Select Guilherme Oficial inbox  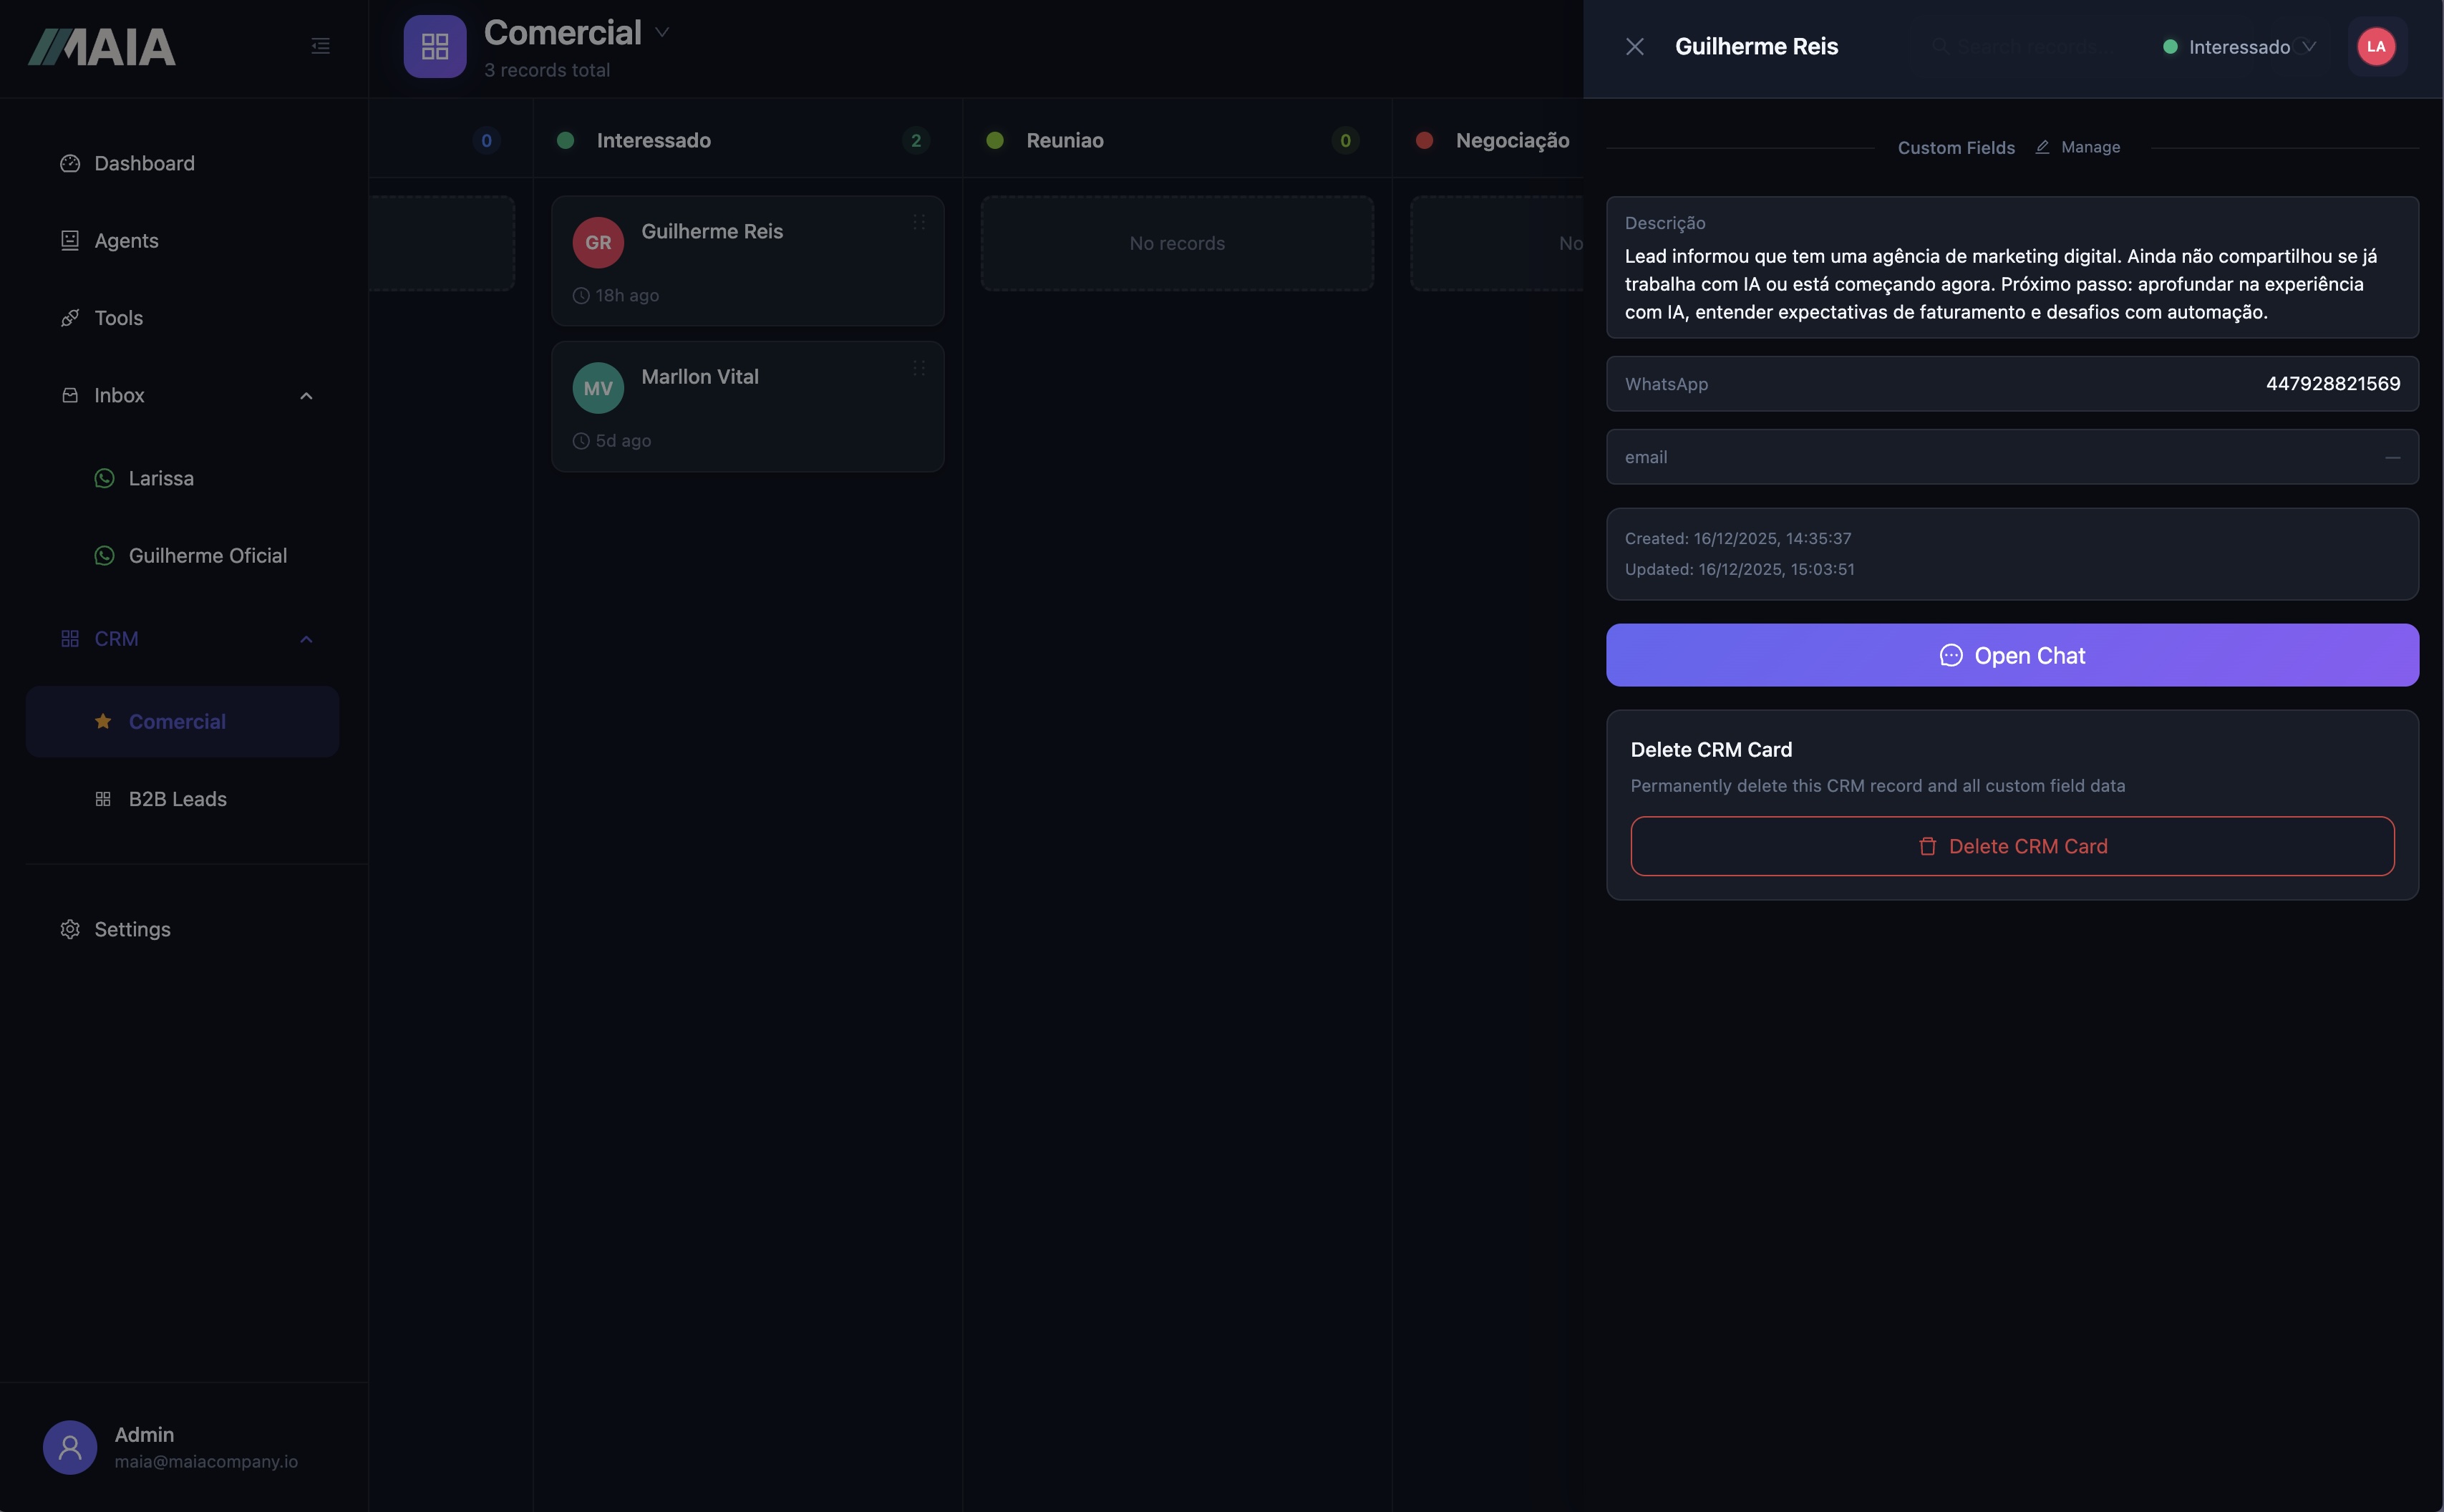pyautogui.click(x=207, y=555)
